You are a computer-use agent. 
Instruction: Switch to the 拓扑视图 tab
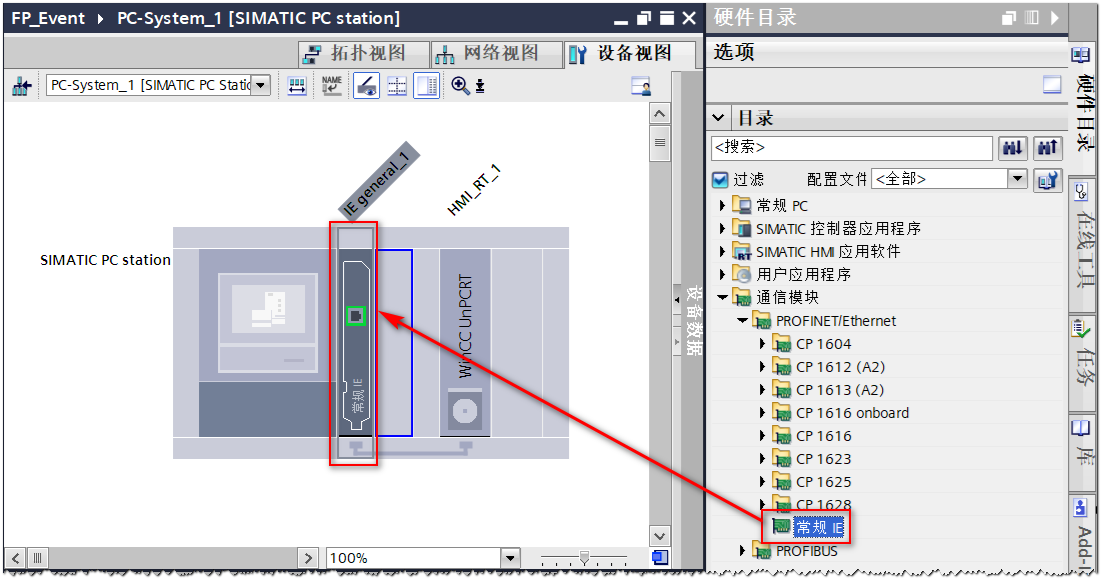tap(363, 54)
